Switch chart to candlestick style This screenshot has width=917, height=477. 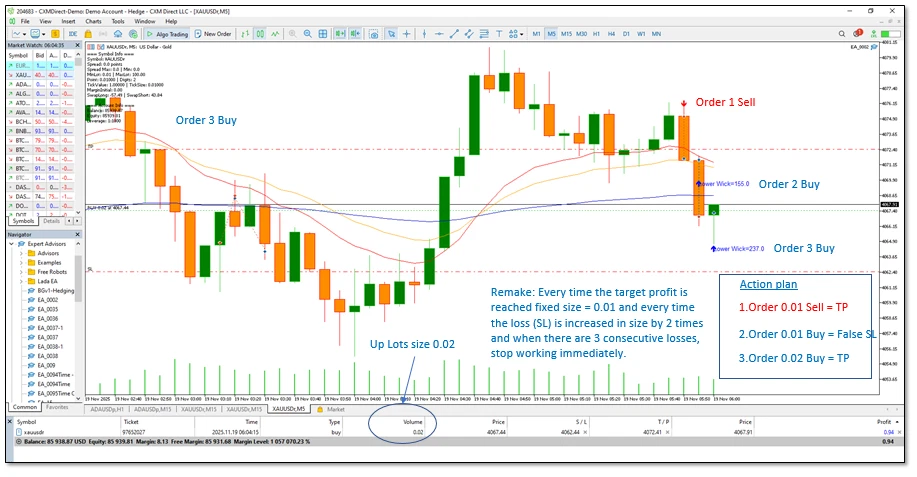click(260, 34)
